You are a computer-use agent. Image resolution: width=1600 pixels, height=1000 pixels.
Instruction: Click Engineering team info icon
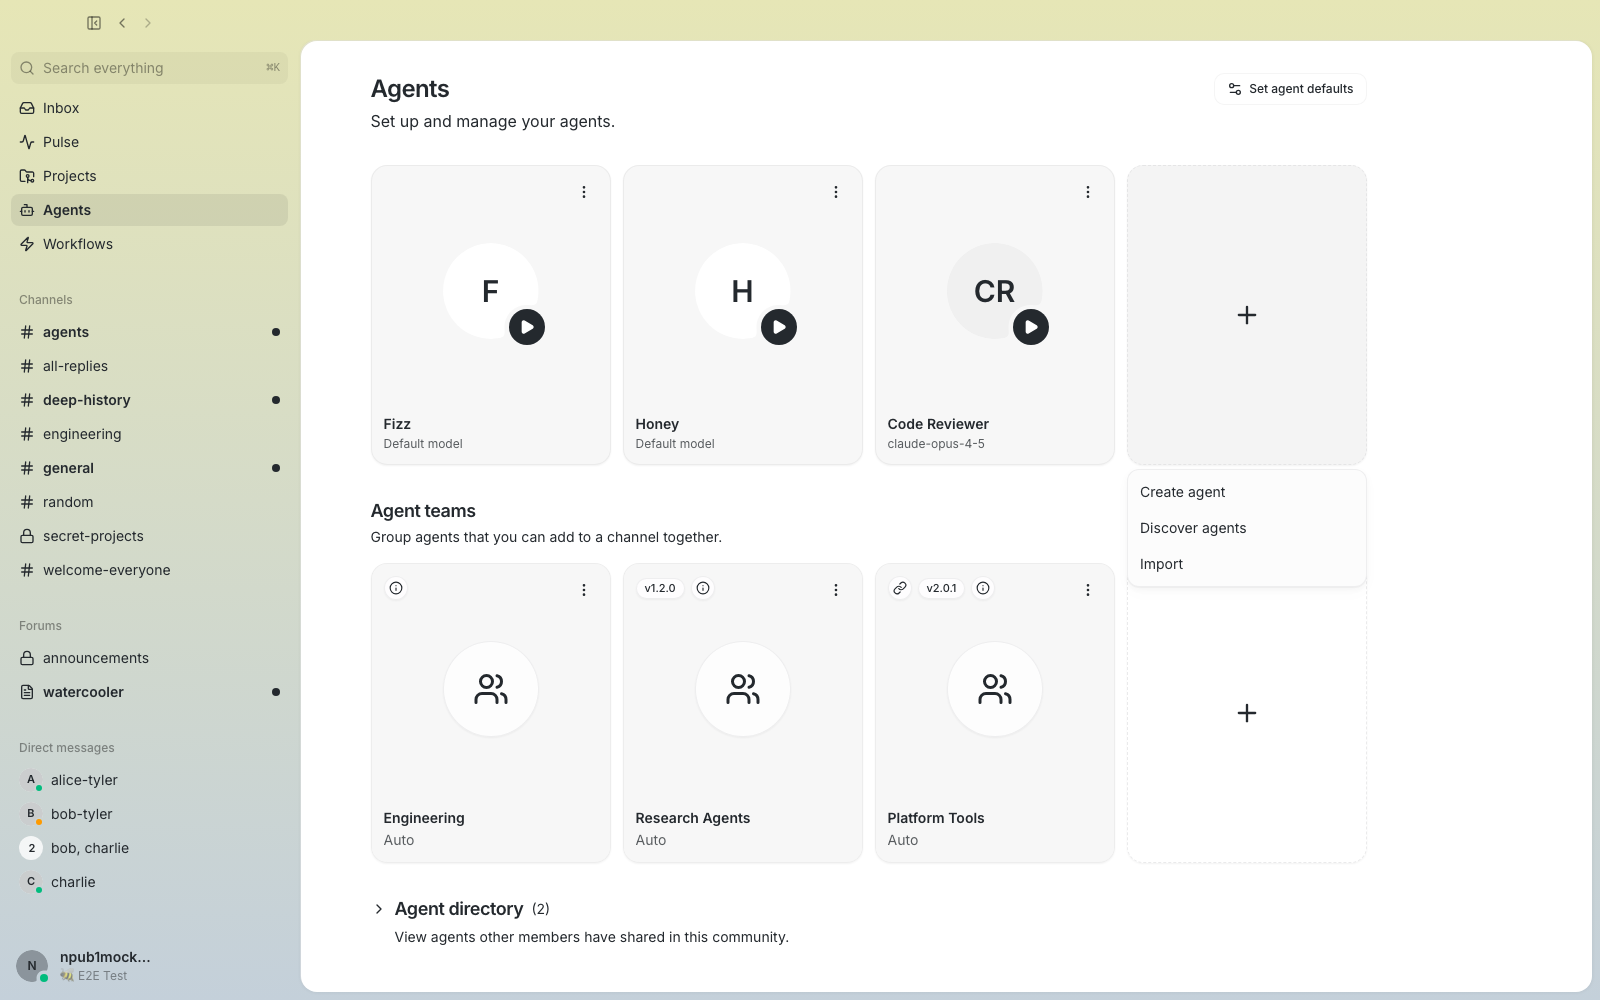396,588
